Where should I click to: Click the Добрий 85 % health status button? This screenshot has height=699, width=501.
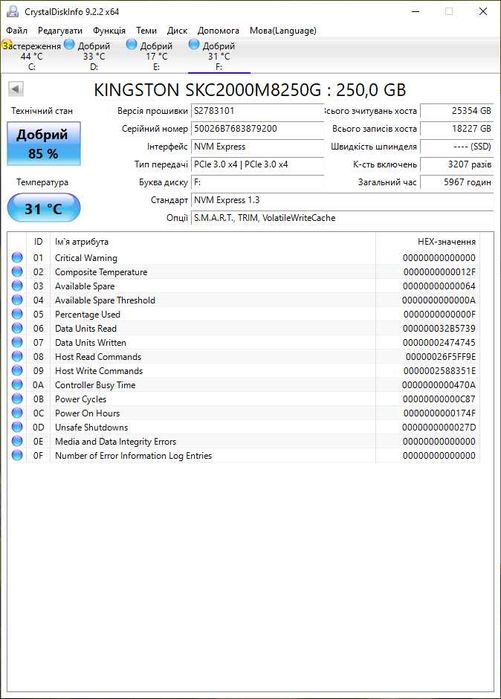coord(44,144)
